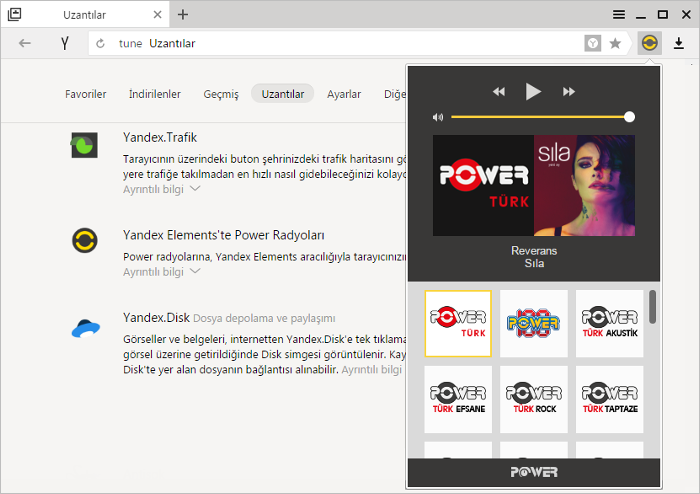Image resolution: width=700 pixels, height=494 pixels.
Task: Switch to the Geçmiş tab
Action: (x=221, y=94)
